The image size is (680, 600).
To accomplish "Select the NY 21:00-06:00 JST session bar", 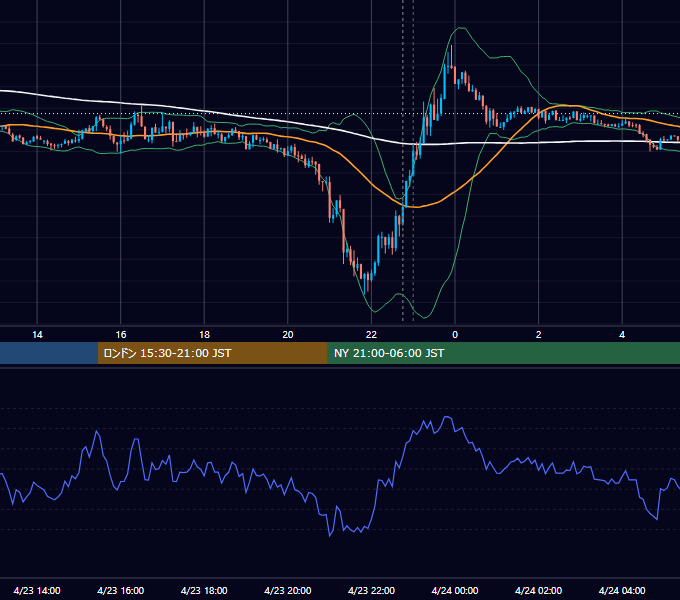I will 503,353.
